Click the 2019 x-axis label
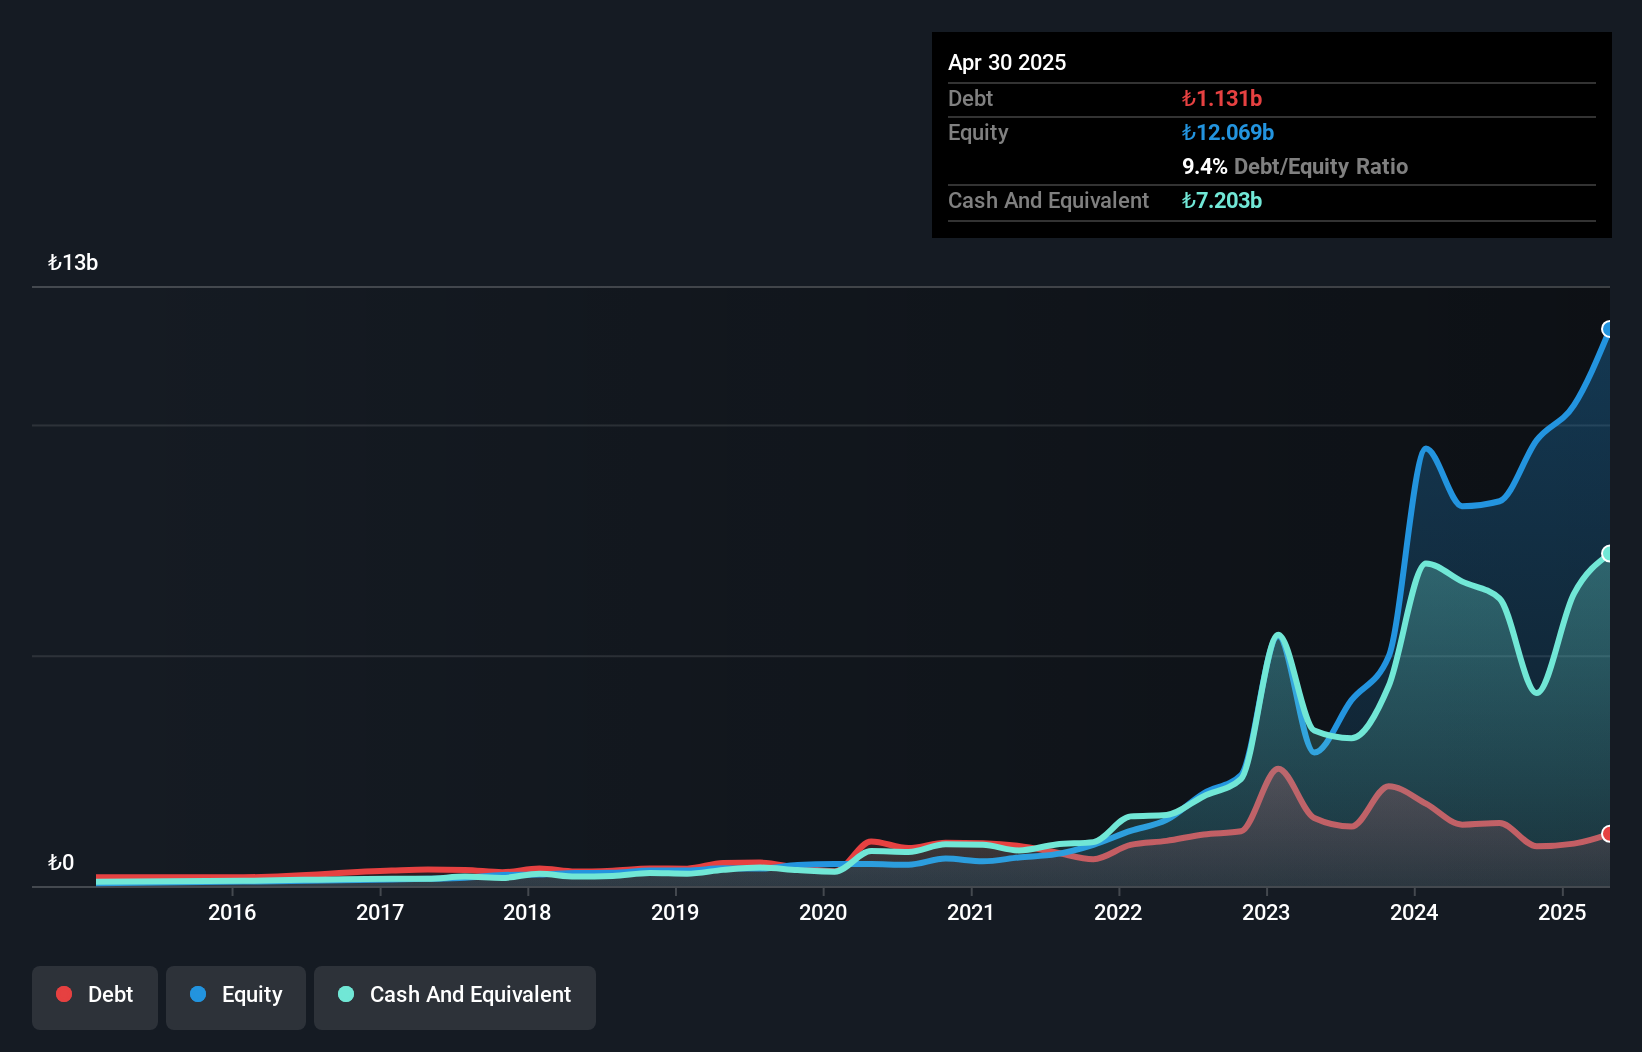Image resolution: width=1642 pixels, height=1052 pixels. point(675,912)
